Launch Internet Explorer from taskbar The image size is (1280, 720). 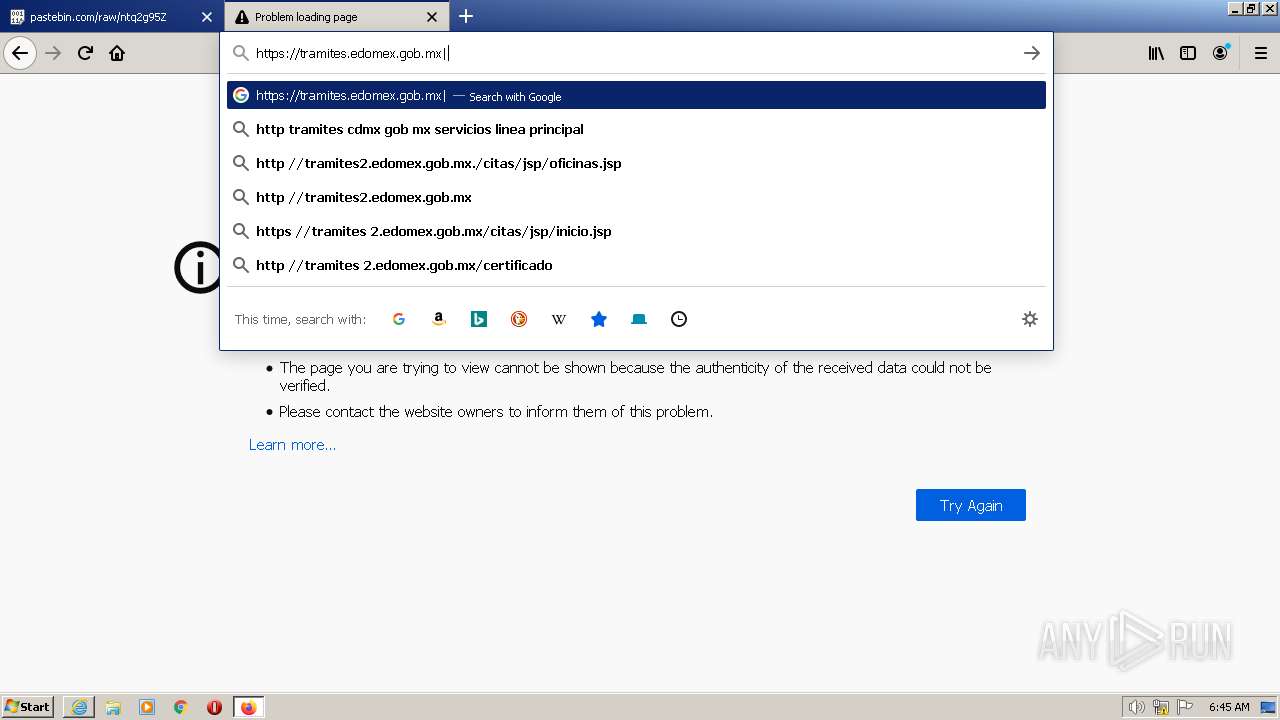(79, 707)
